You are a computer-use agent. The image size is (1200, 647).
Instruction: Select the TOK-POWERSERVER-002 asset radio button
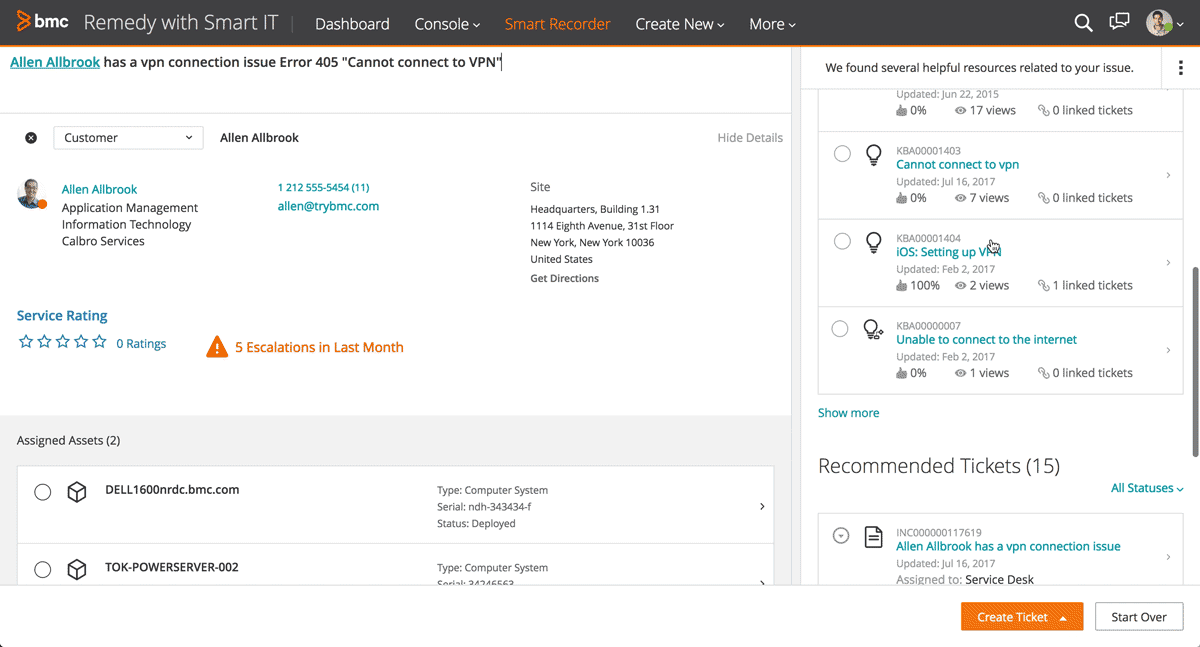pos(43,569)
